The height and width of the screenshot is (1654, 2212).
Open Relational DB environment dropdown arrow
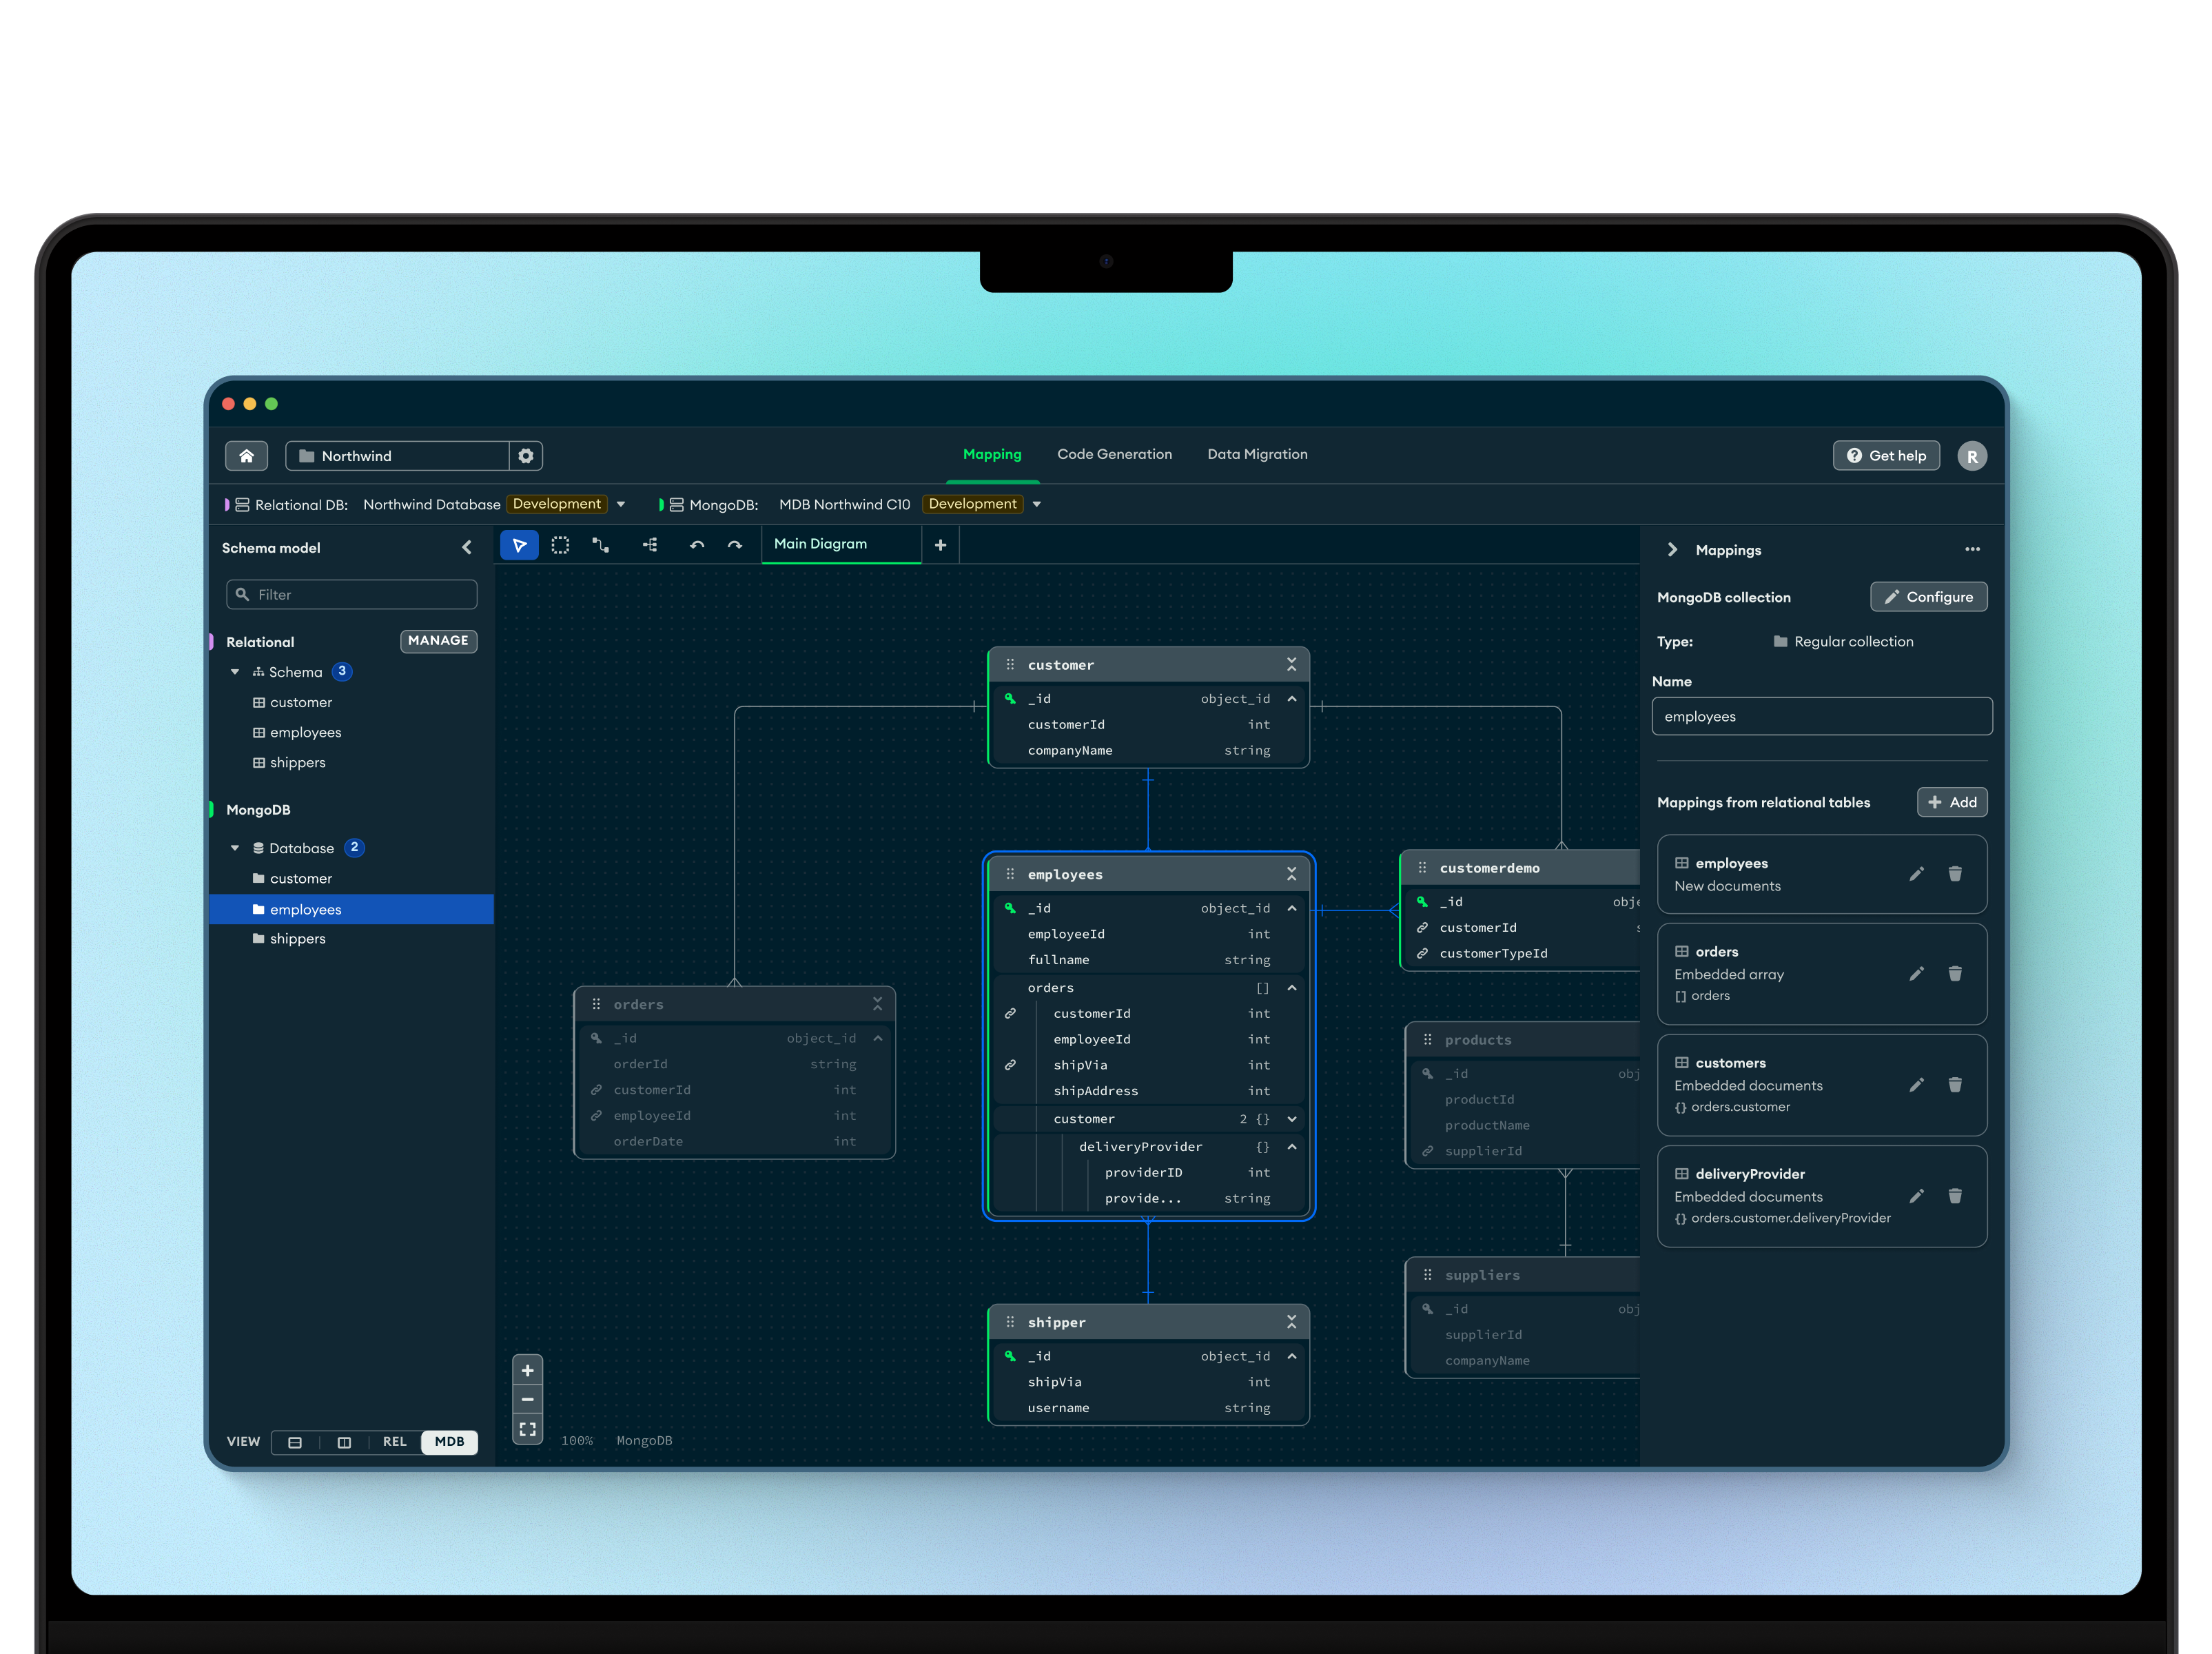point(621,504)
